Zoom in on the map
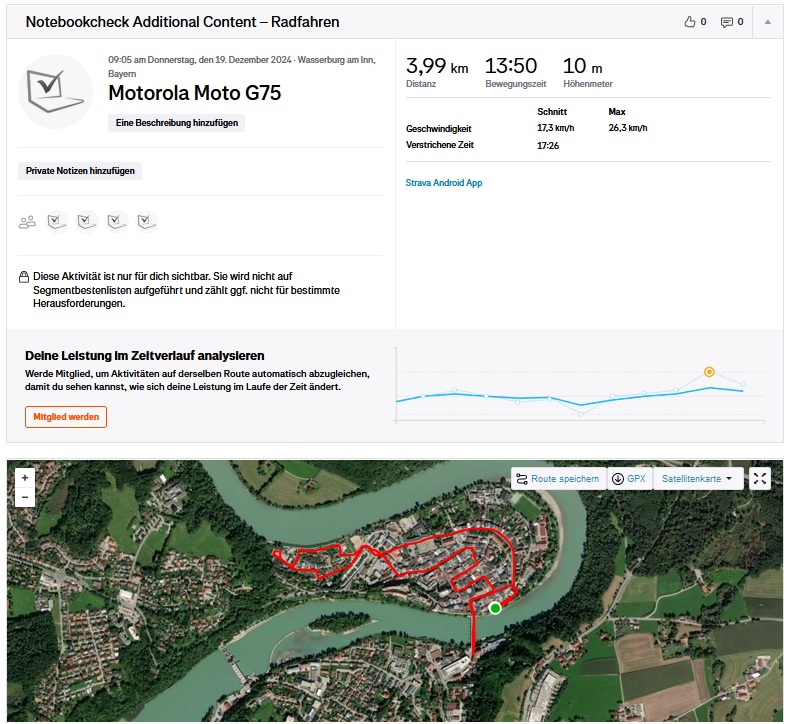The width and height of the screenshot is (787, 724). point(25,478)
